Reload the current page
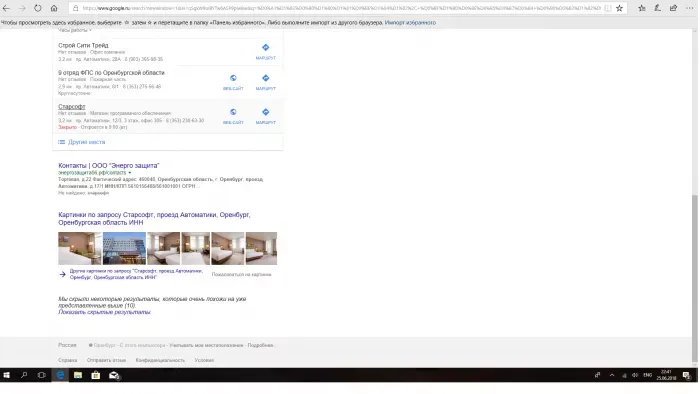Screen dimensions: 700x394 point(38,8)
